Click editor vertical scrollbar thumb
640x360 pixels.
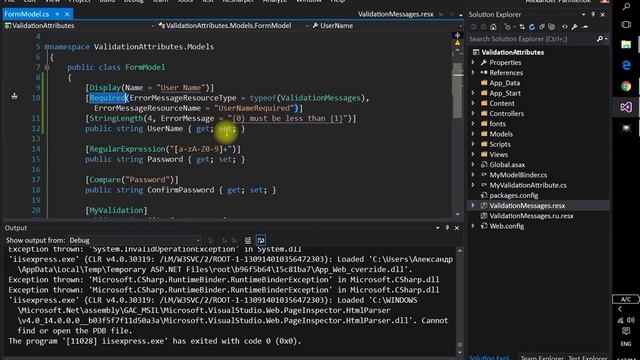point(458,90)
